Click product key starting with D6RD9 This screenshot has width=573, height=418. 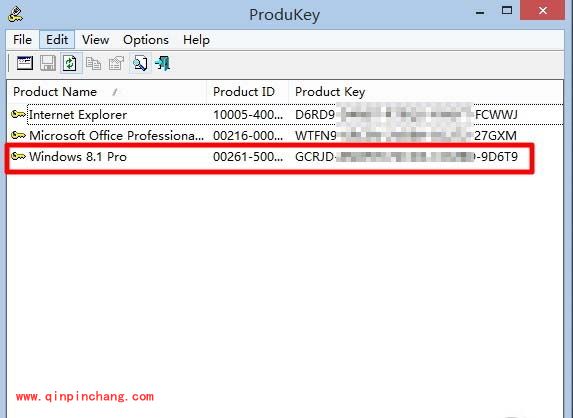pos(406,115)
